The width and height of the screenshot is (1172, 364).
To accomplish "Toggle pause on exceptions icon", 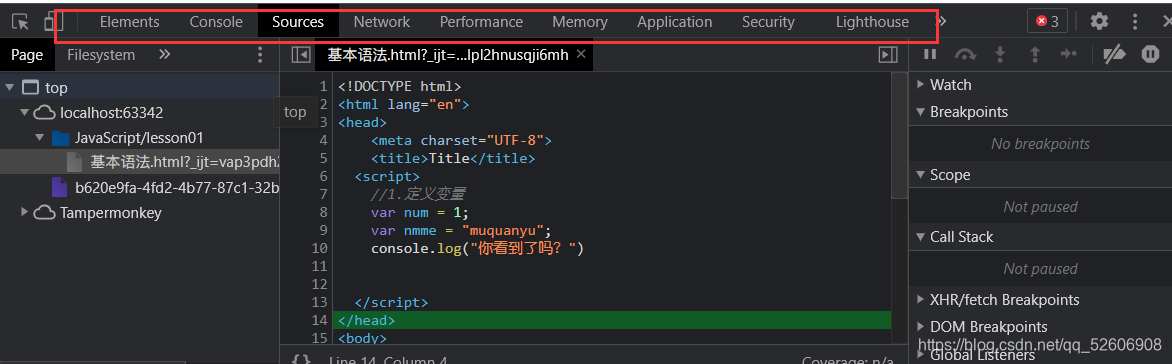I will click(1150, 54).
